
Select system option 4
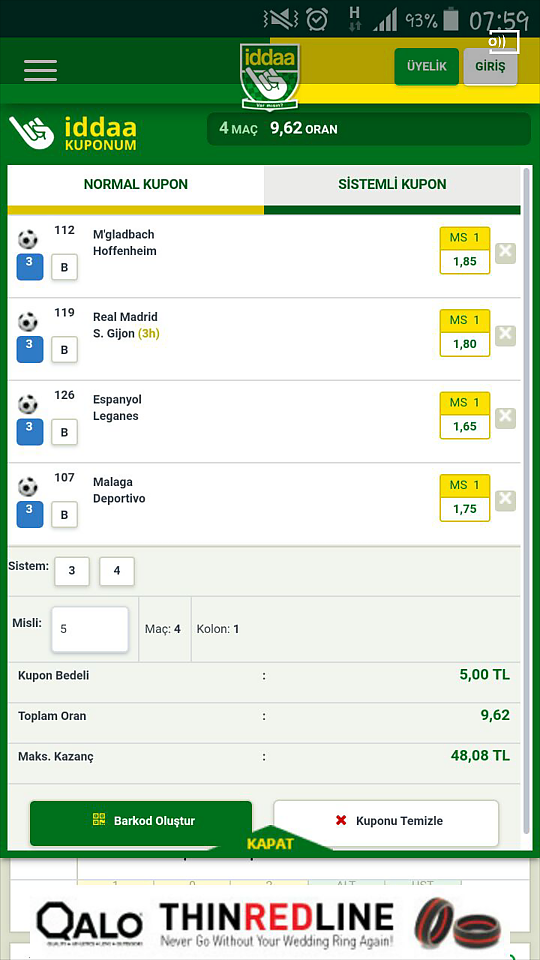coord(117,571)
